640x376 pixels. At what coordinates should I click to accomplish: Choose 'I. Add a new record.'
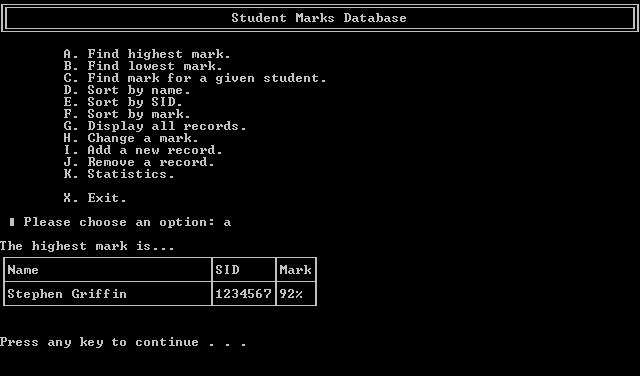[x=143, y=150]
